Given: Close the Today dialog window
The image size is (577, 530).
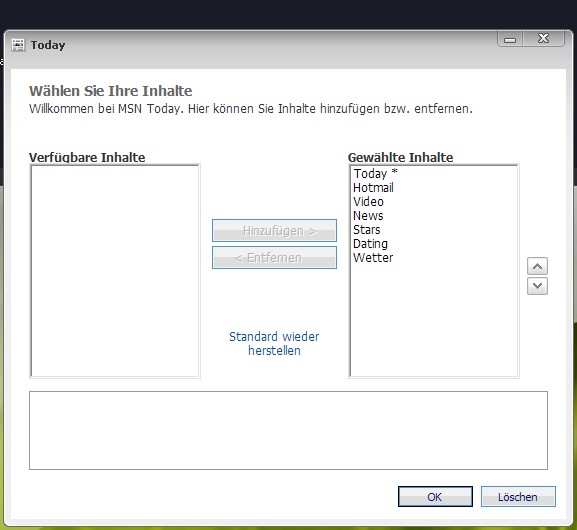Looking at the screenshot, I should (544, 39).
